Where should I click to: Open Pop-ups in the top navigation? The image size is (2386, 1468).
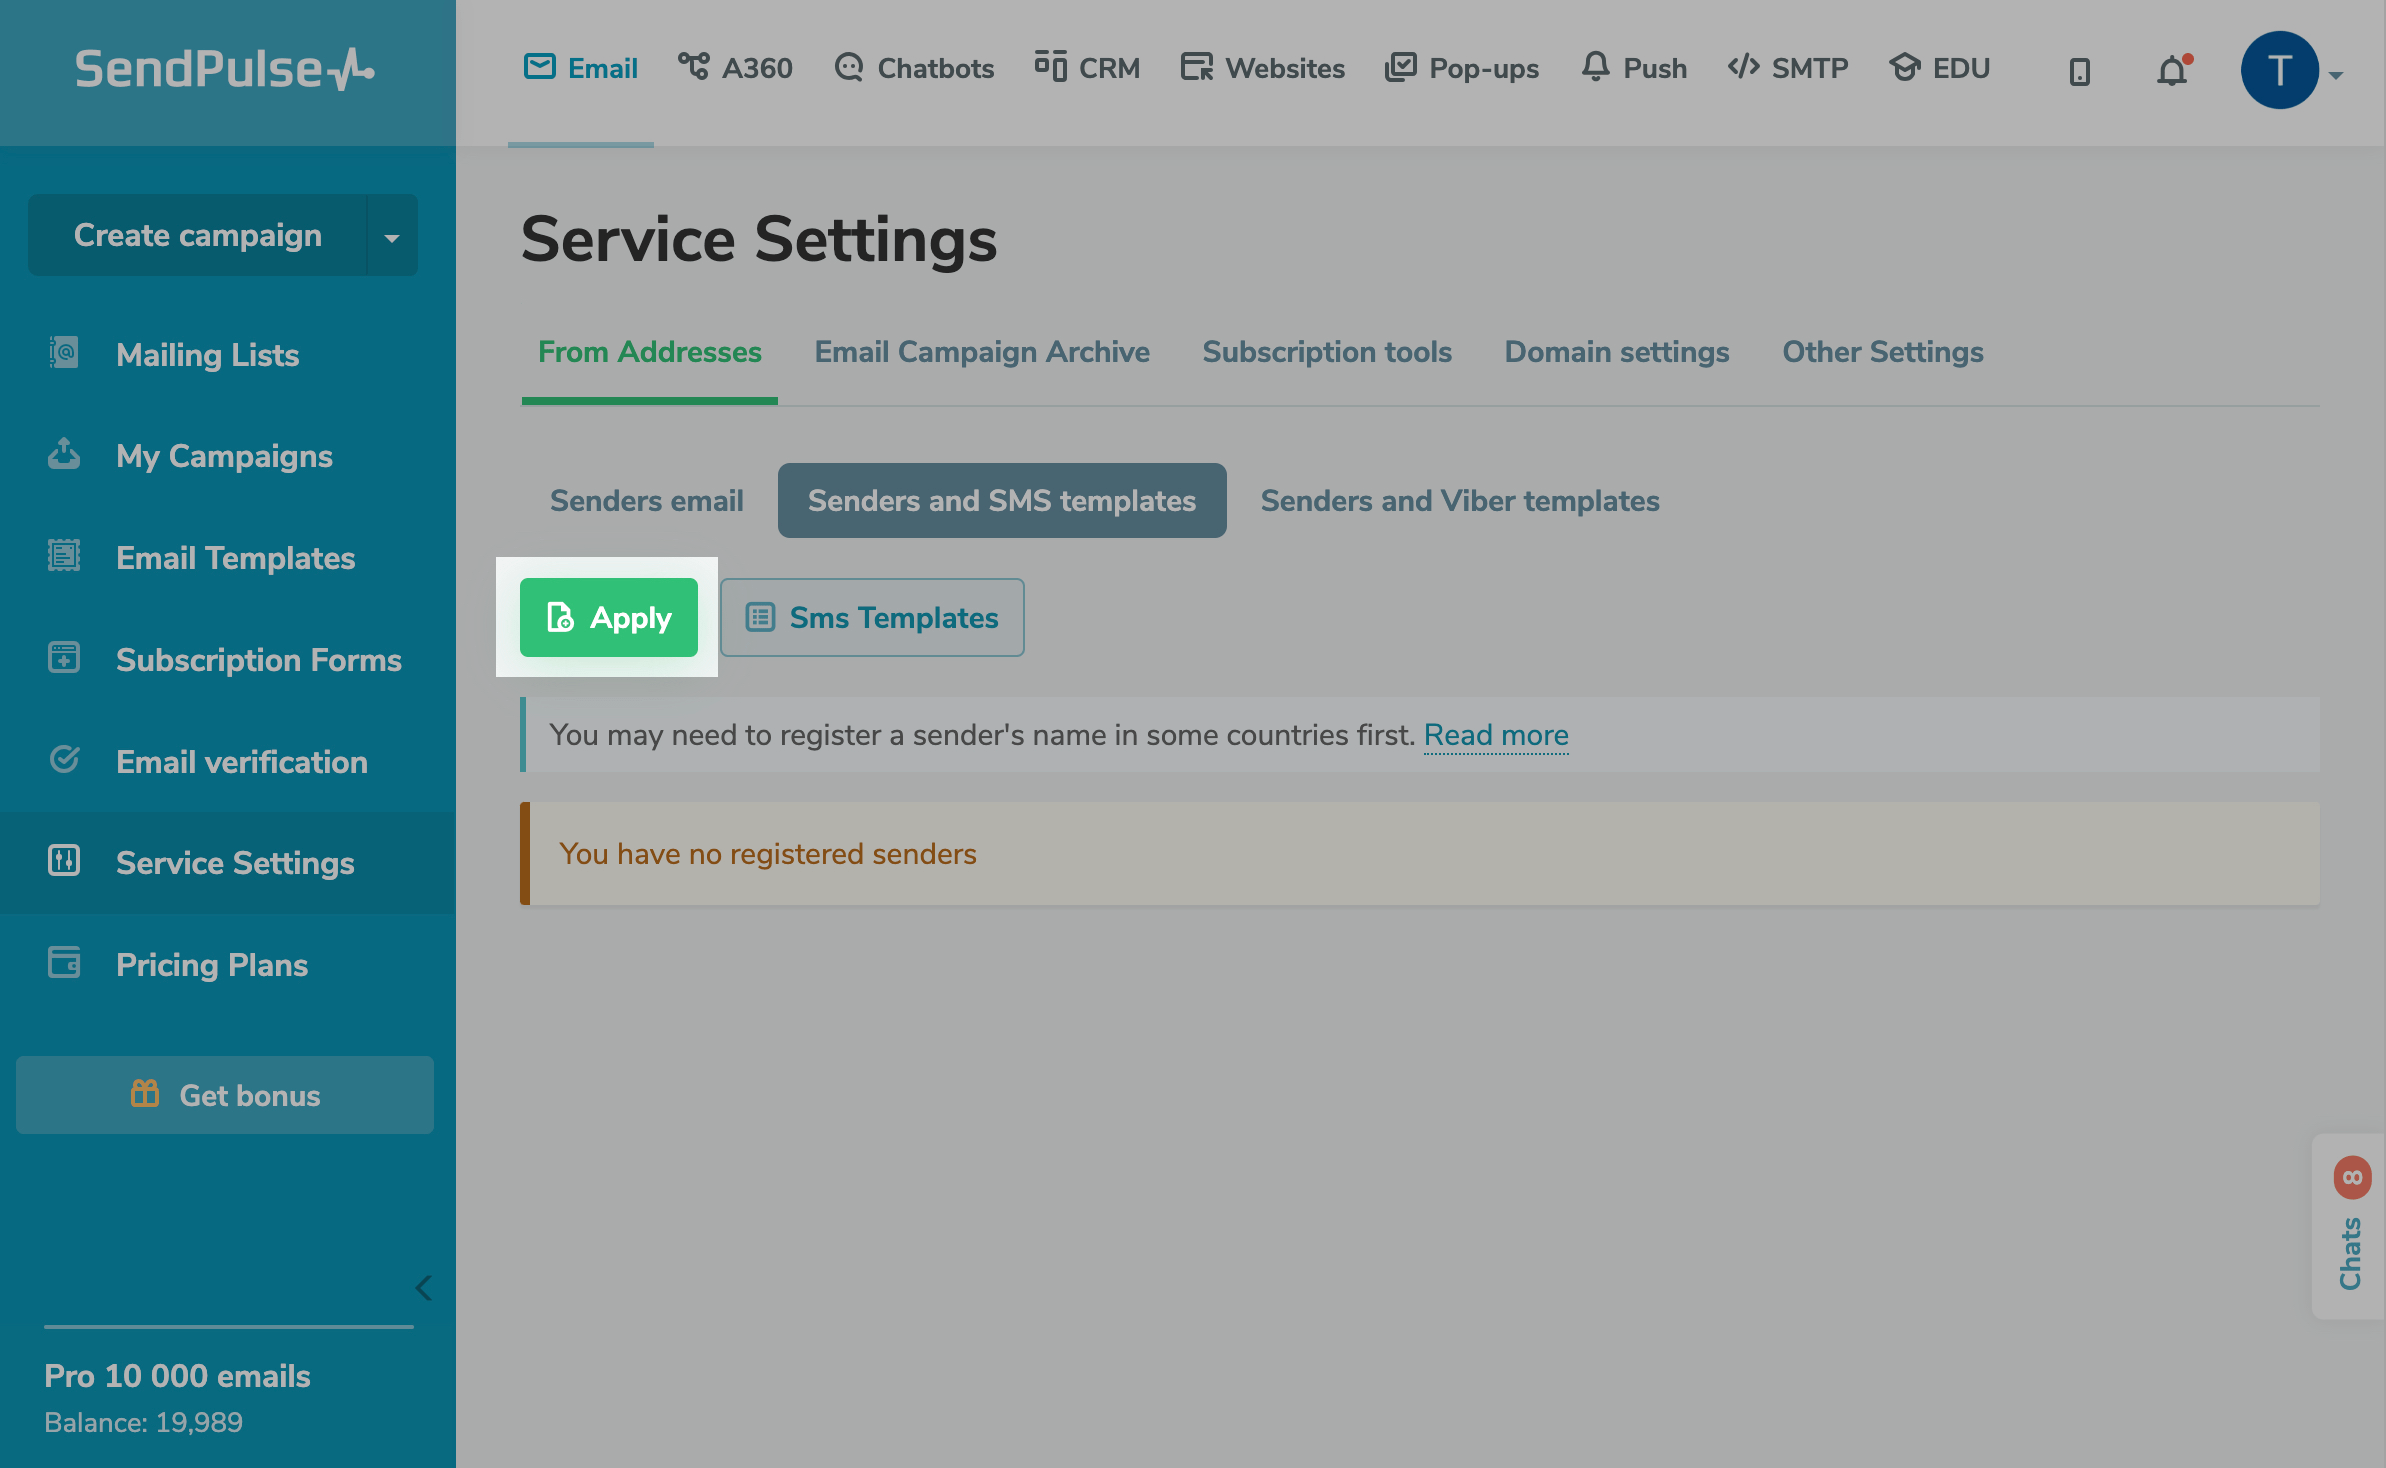(x=1461, y=68)
